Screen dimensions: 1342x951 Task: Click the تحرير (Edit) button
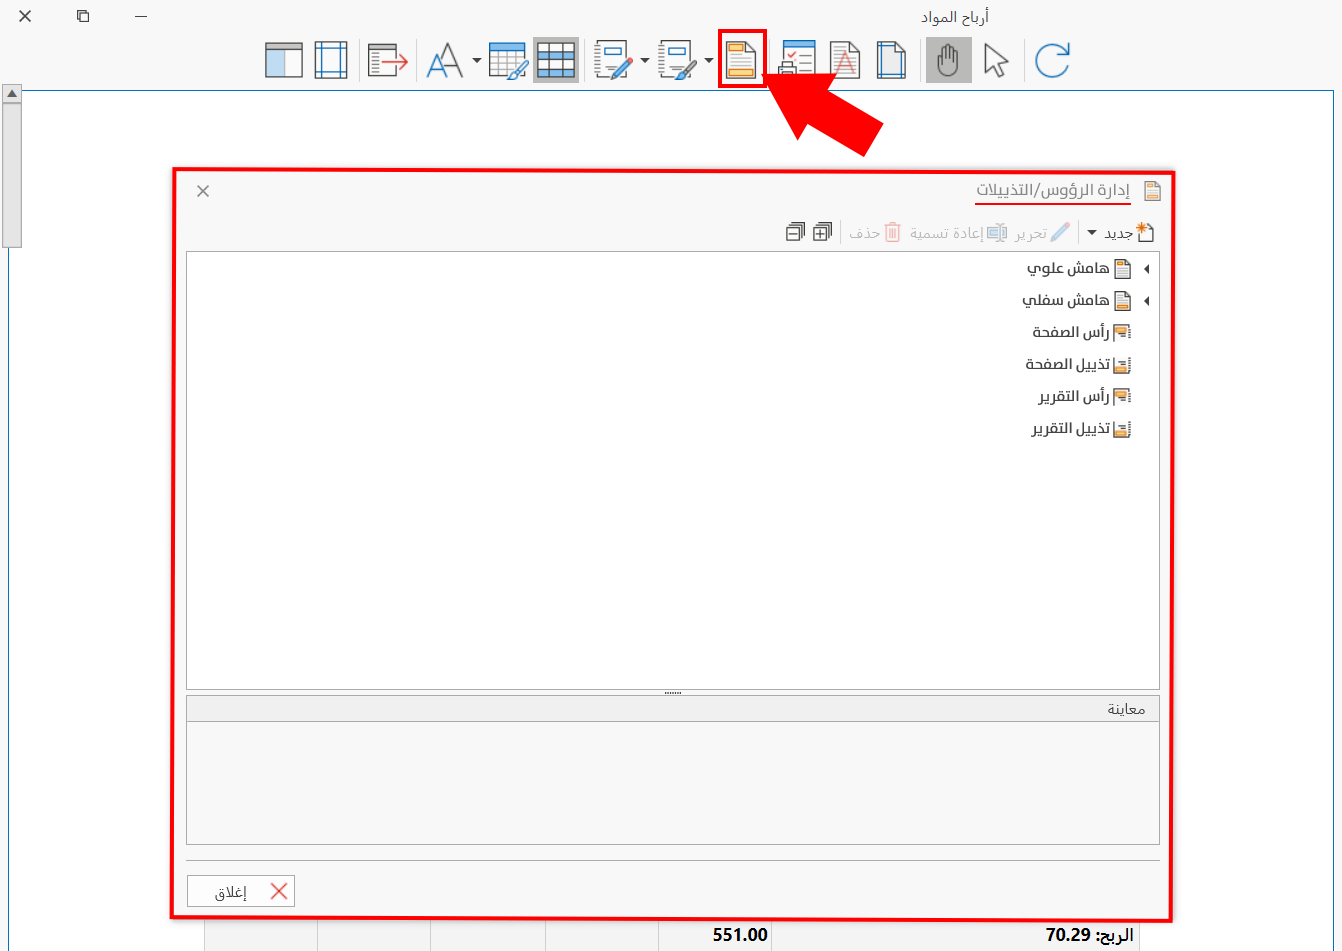click(x=1043, y=233)
